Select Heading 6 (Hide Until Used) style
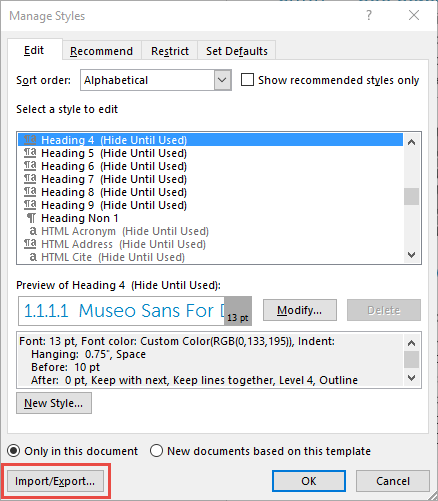This screenshot has height=501, width=438. click(x=210, y=166)
